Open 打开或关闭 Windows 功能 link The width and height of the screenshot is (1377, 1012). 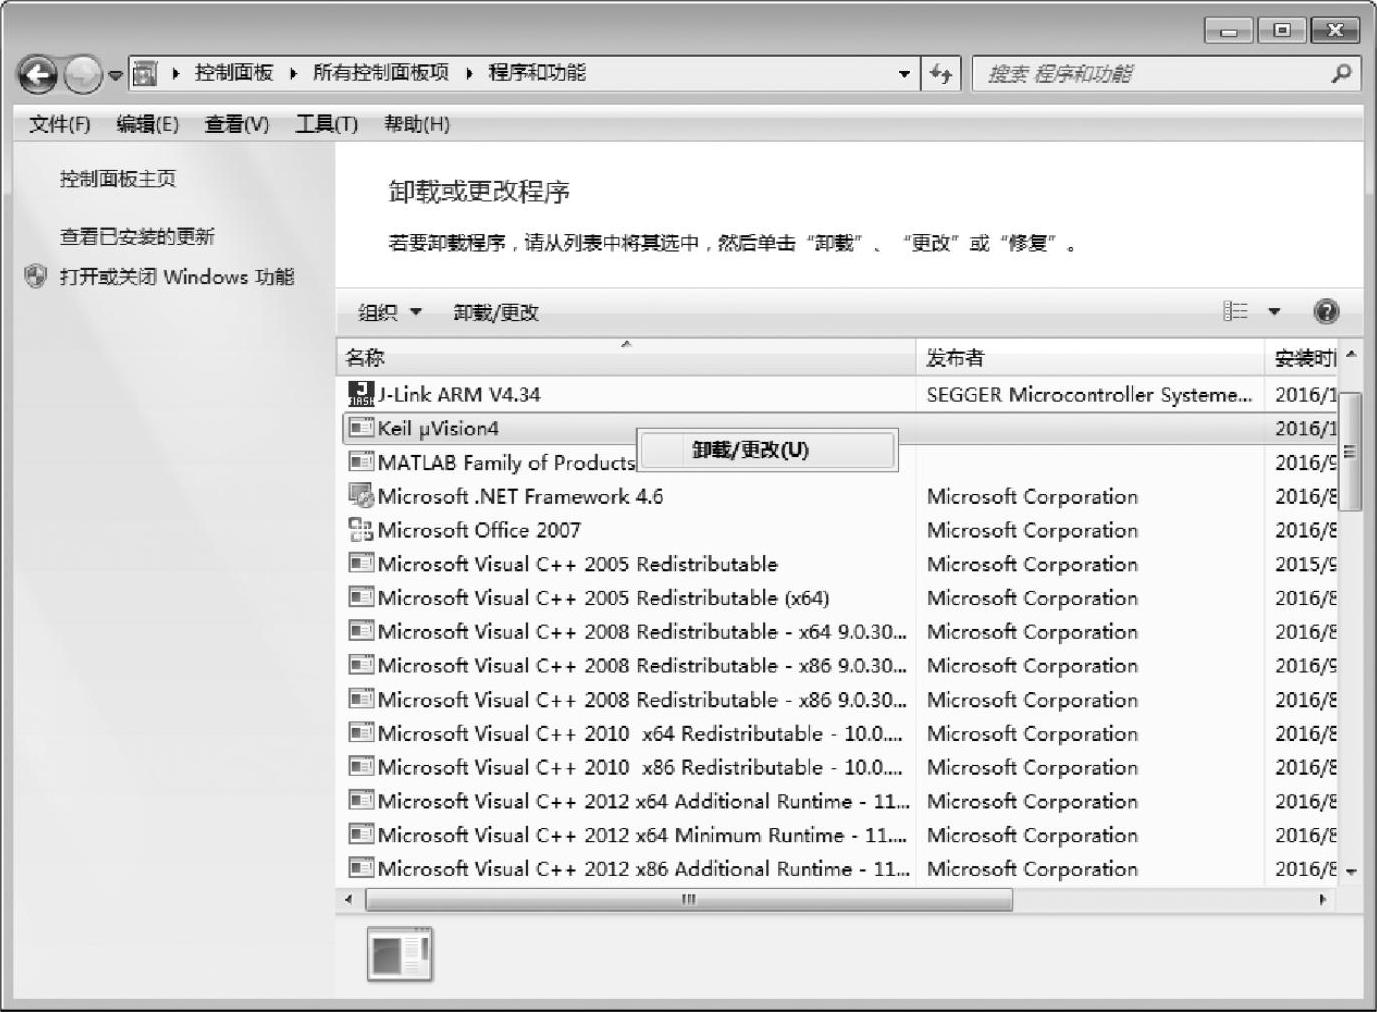[x=177, y=277]
